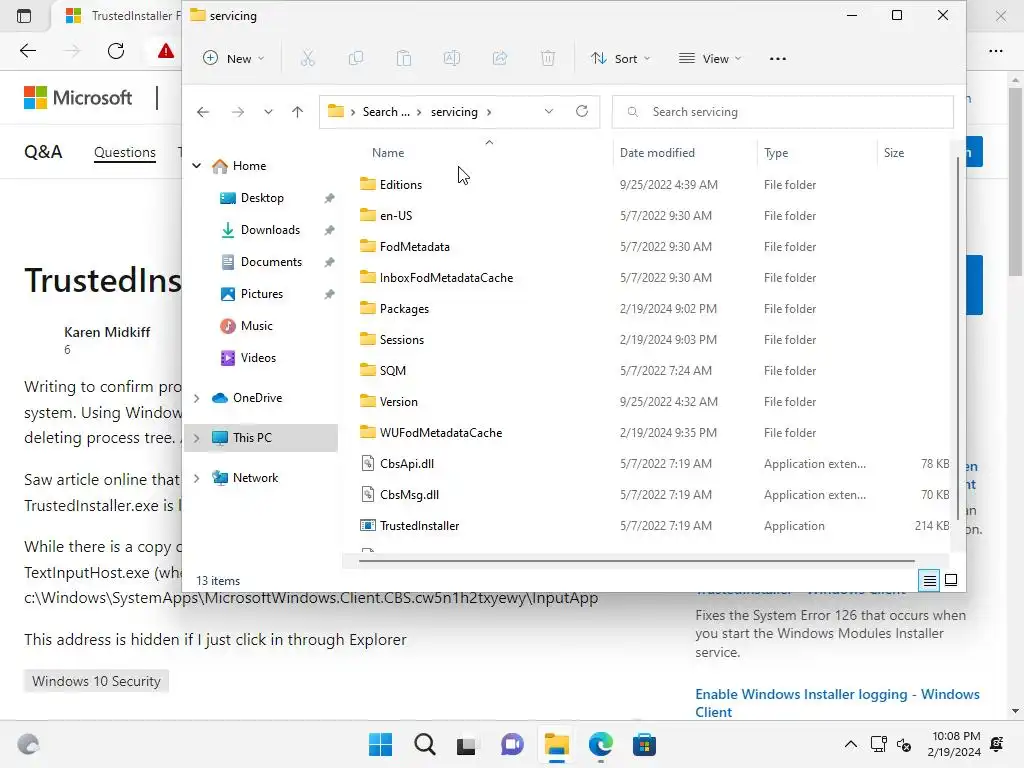Click the red security warning icon in Edge

(166, 51)
